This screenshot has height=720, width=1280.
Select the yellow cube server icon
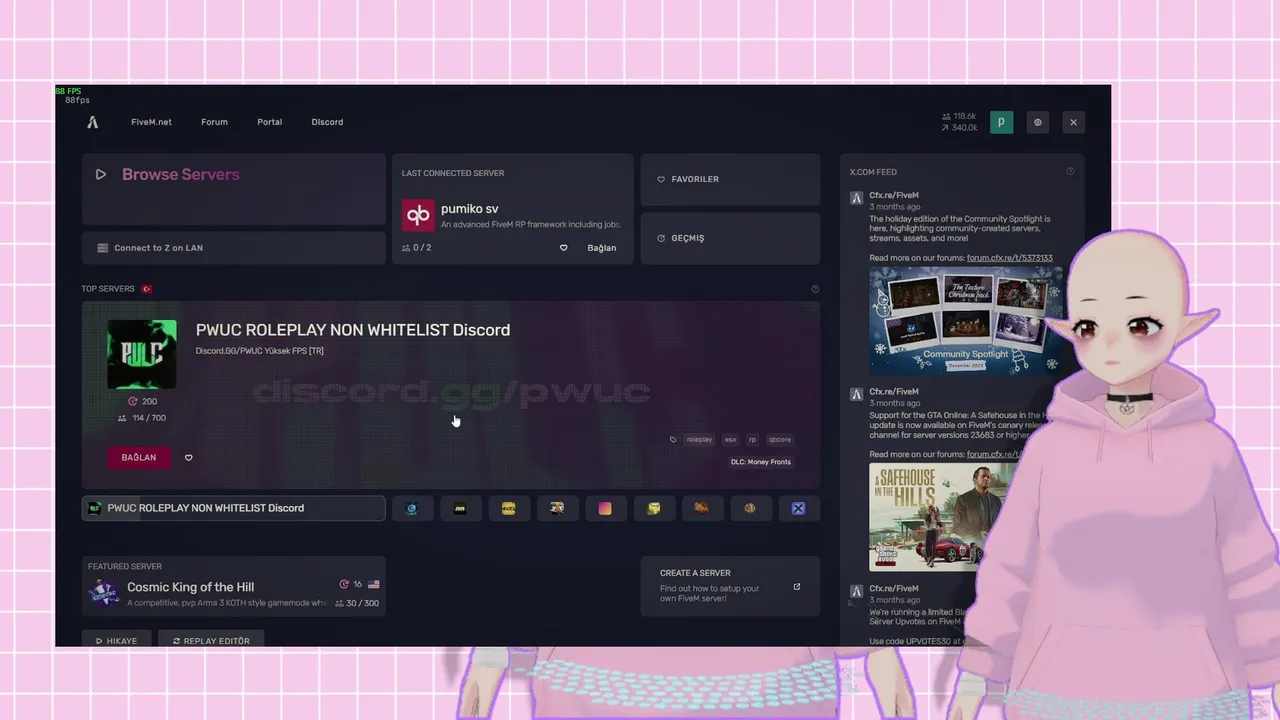tap(653, 508)
